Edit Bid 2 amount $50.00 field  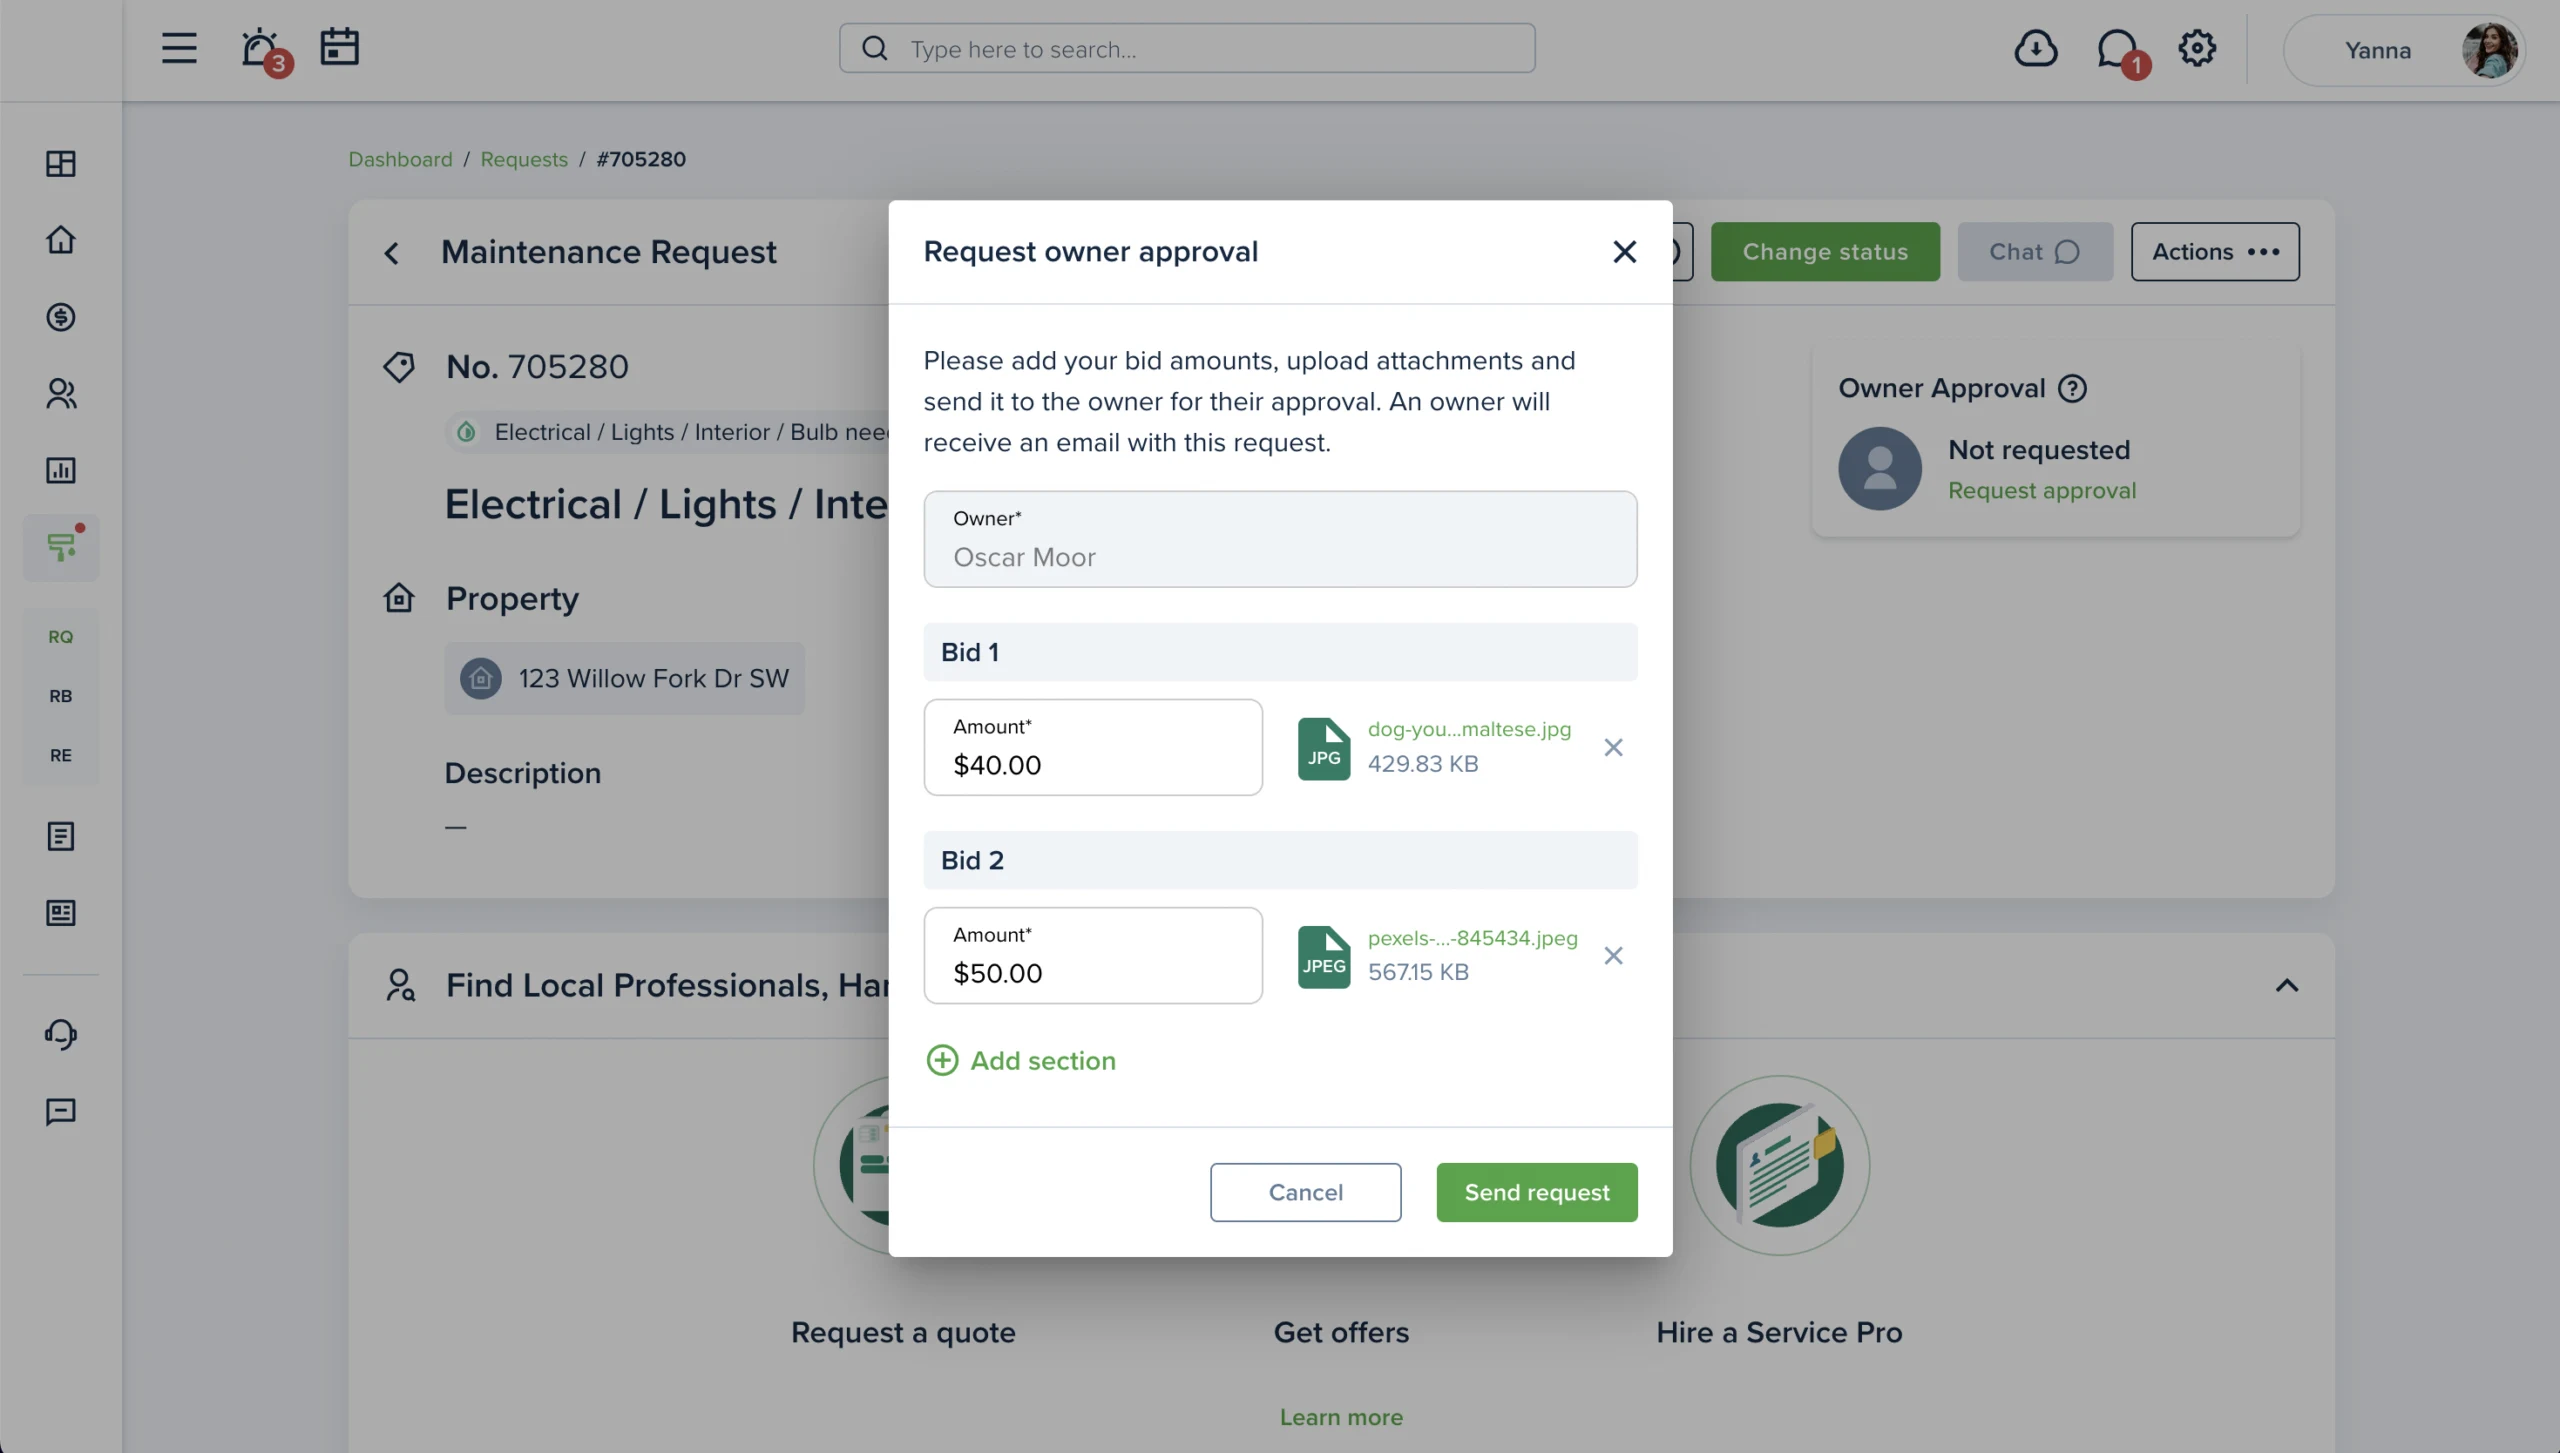(1093, 956)
